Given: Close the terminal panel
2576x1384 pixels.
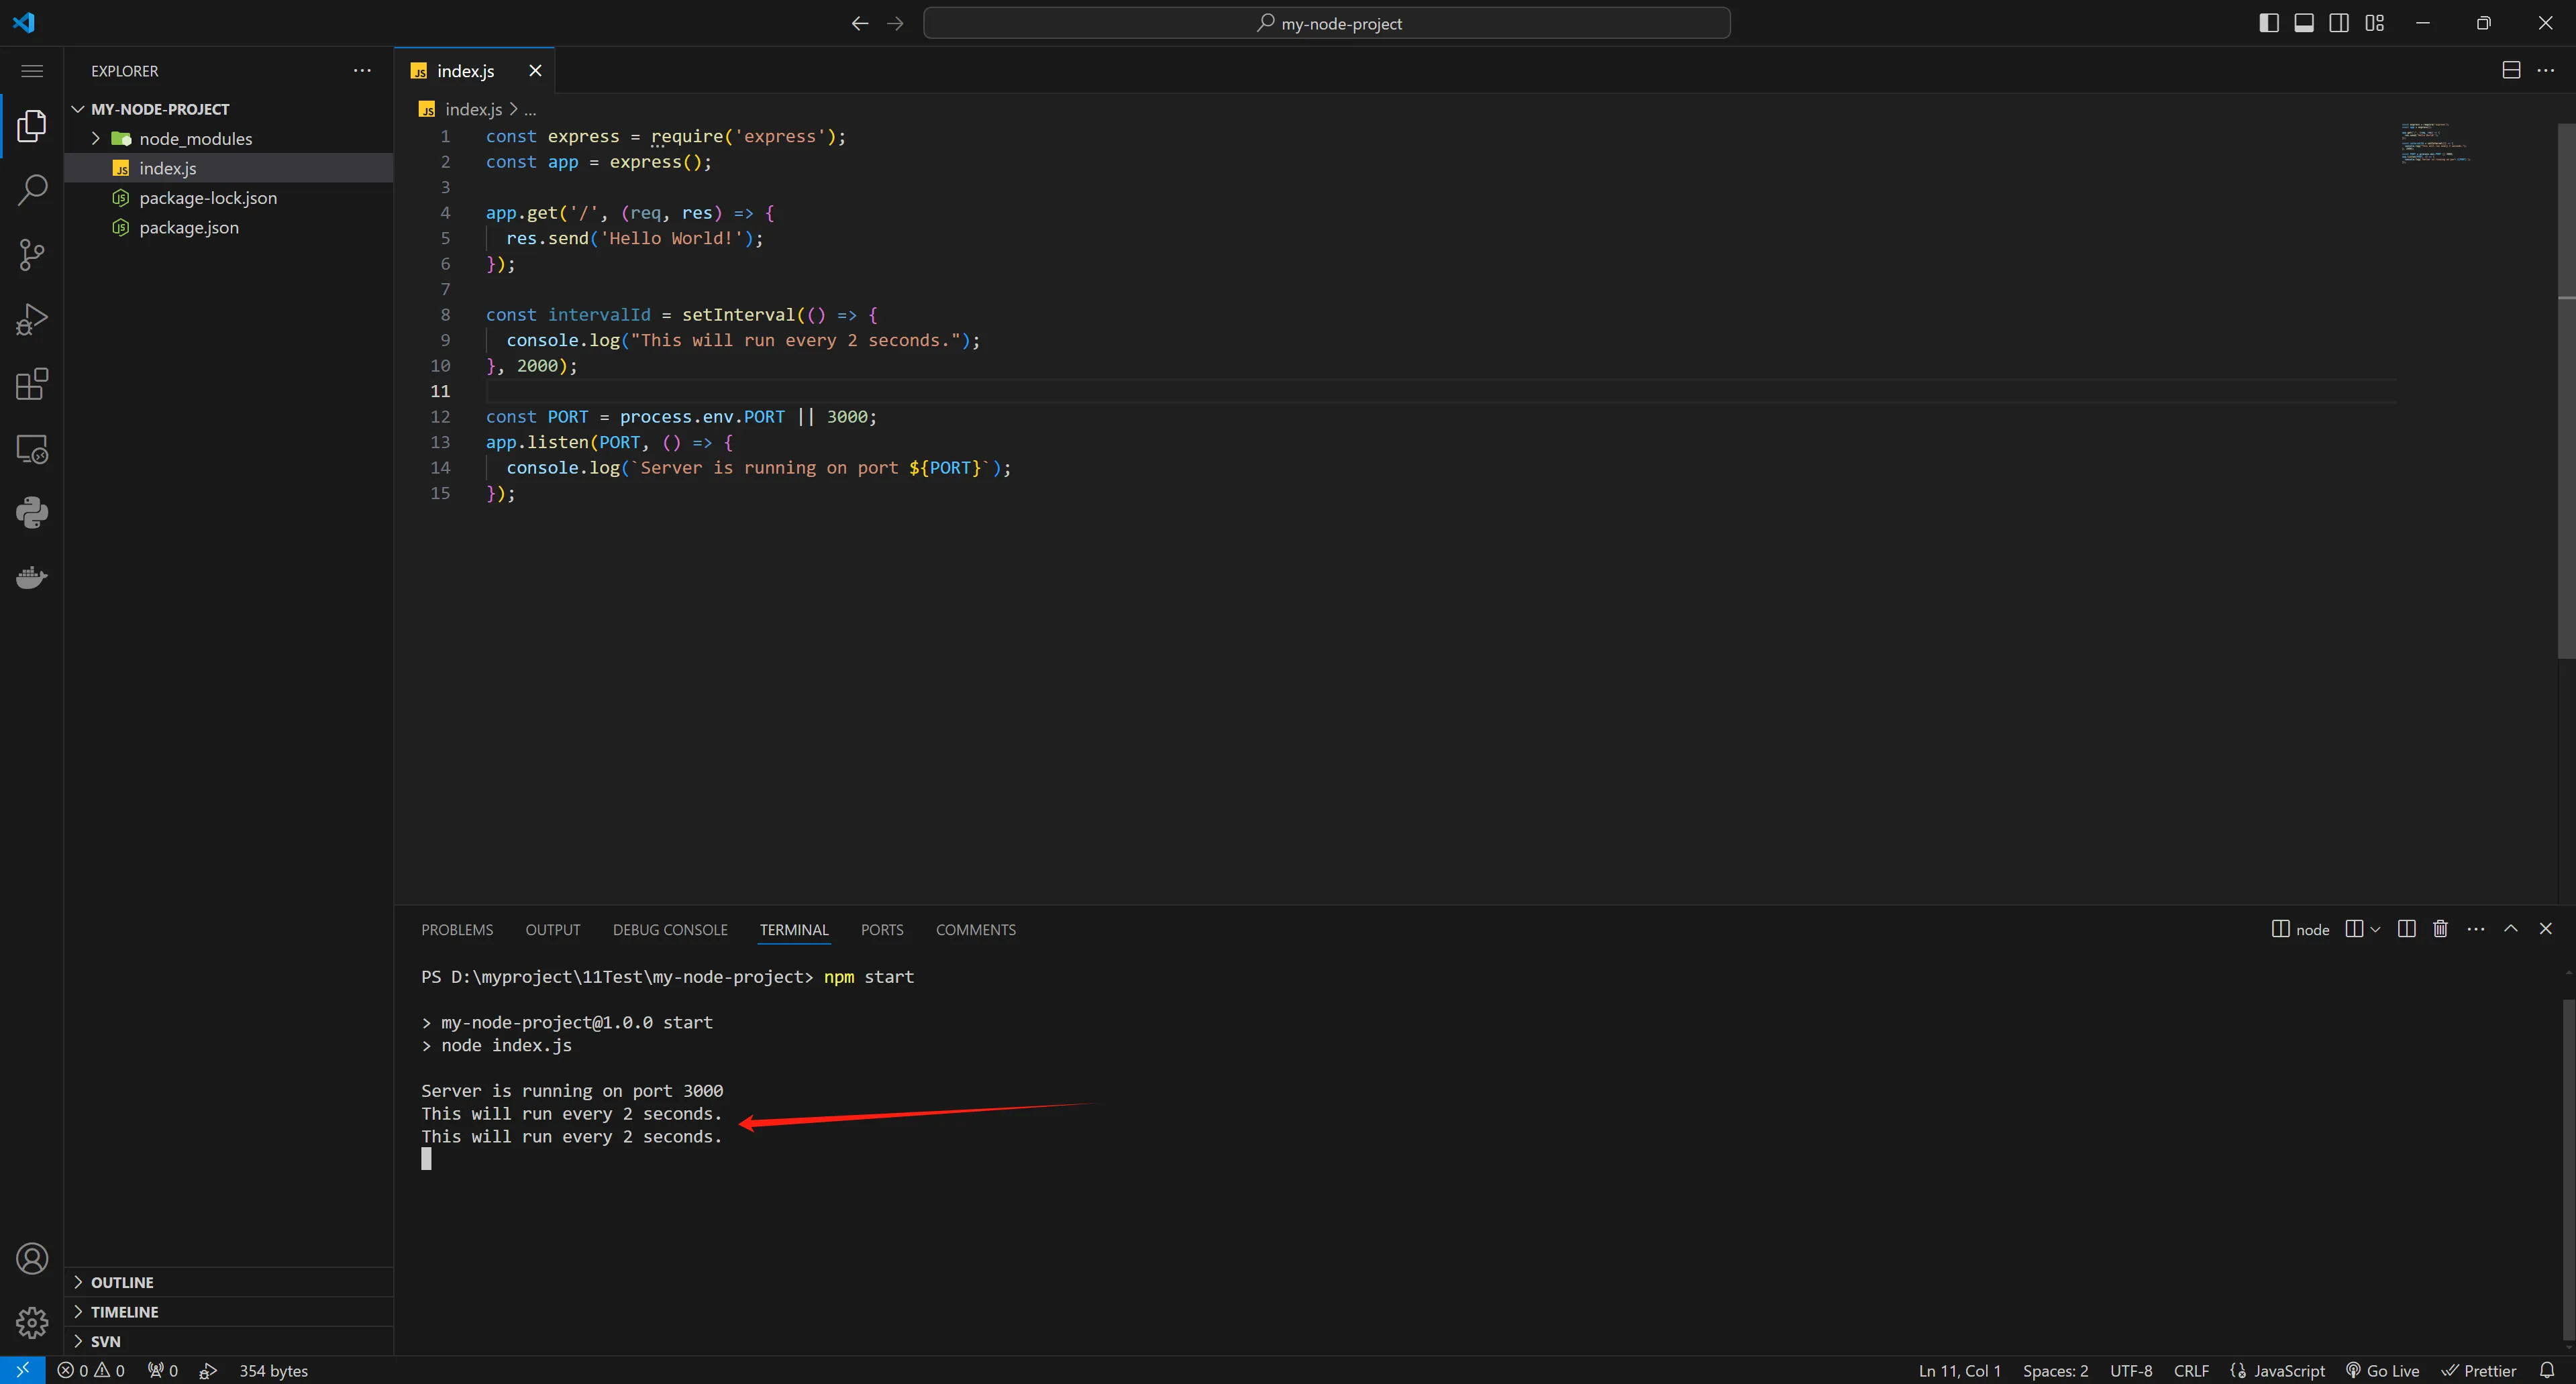Looking at the screenshot, I should point(2546,929).
